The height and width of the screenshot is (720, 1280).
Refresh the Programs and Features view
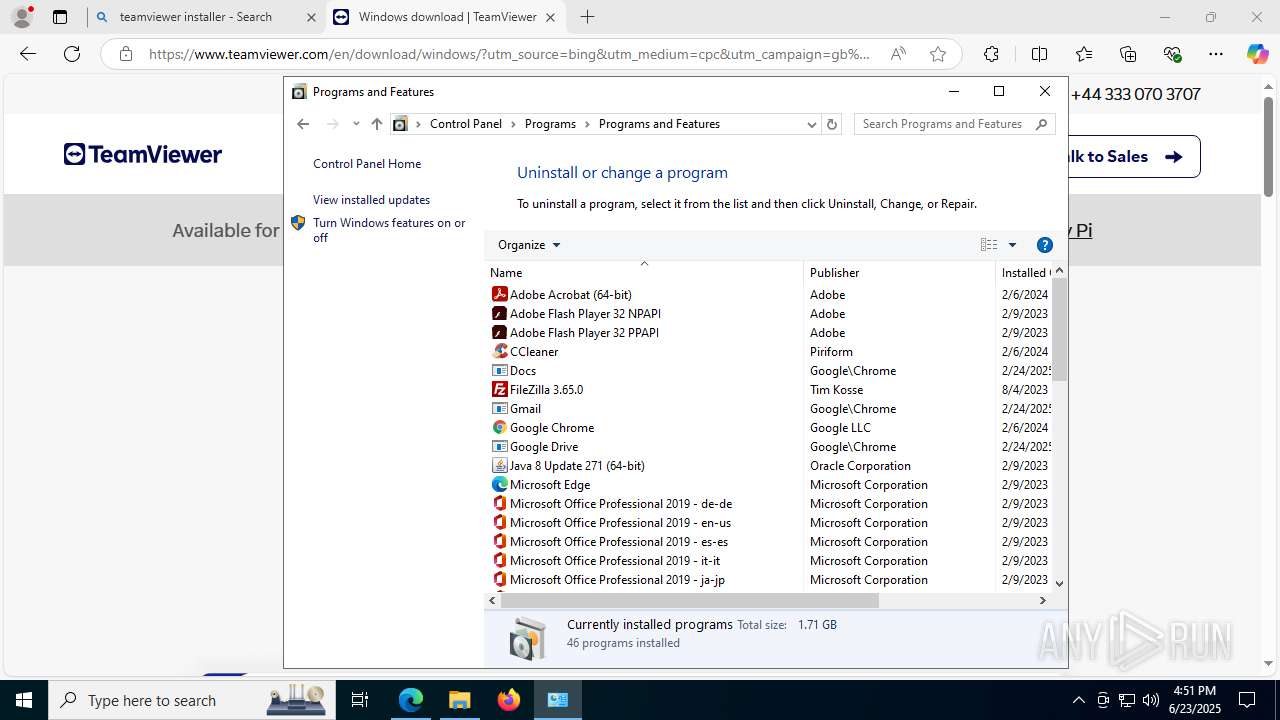click(x=832, y=124)
